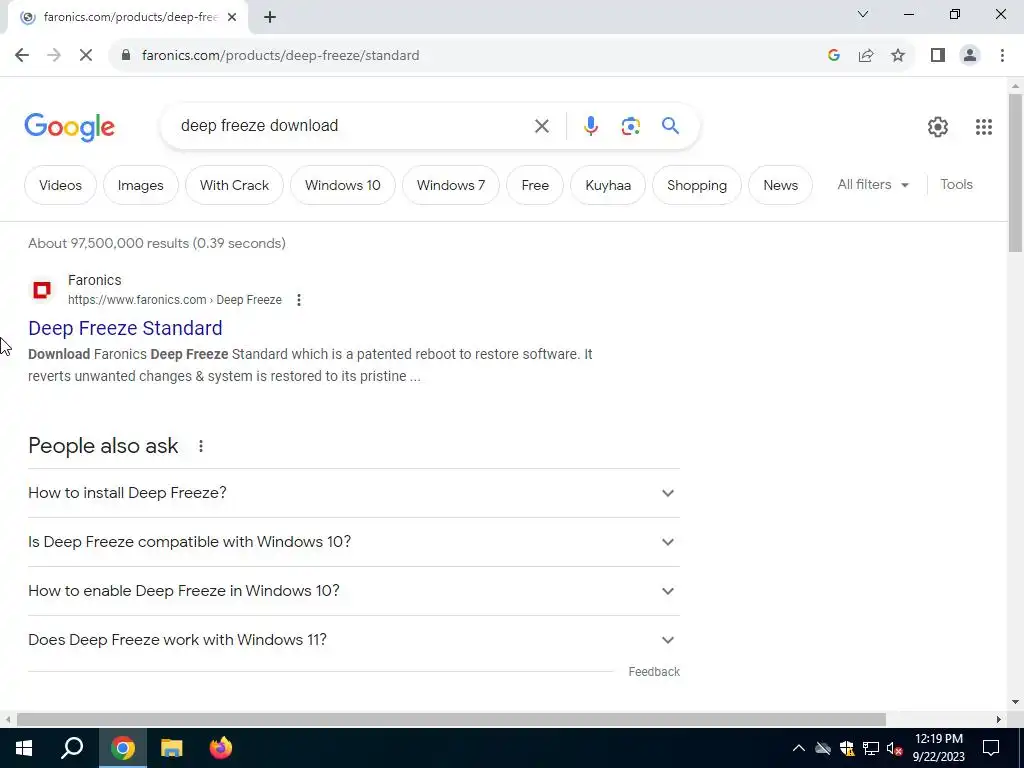Open the Google apps grid
The width and height of the screenshot is (1024, 768).
pos(984,127)
